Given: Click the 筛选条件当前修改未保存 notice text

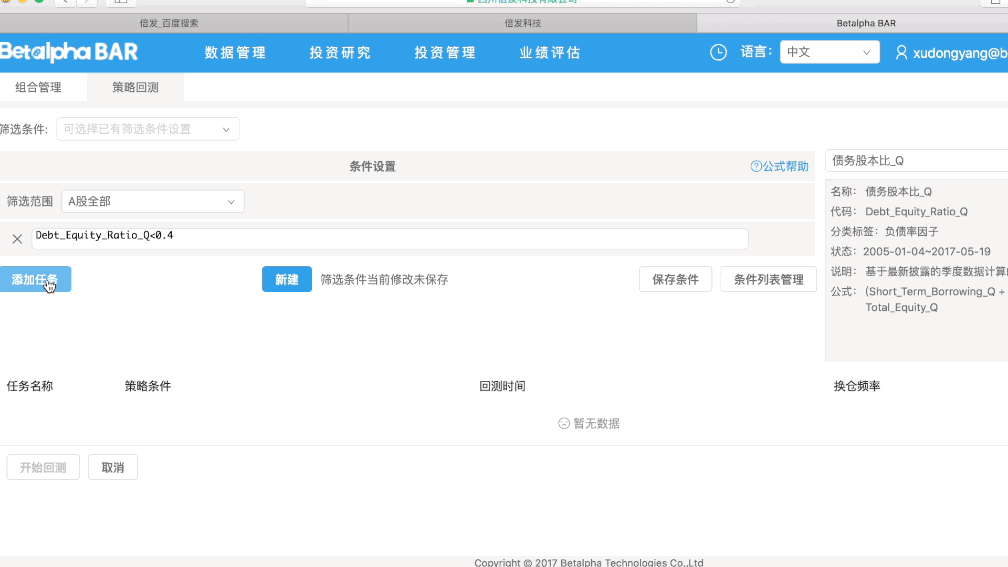Looking at the screenshot, I should (384, 280).
